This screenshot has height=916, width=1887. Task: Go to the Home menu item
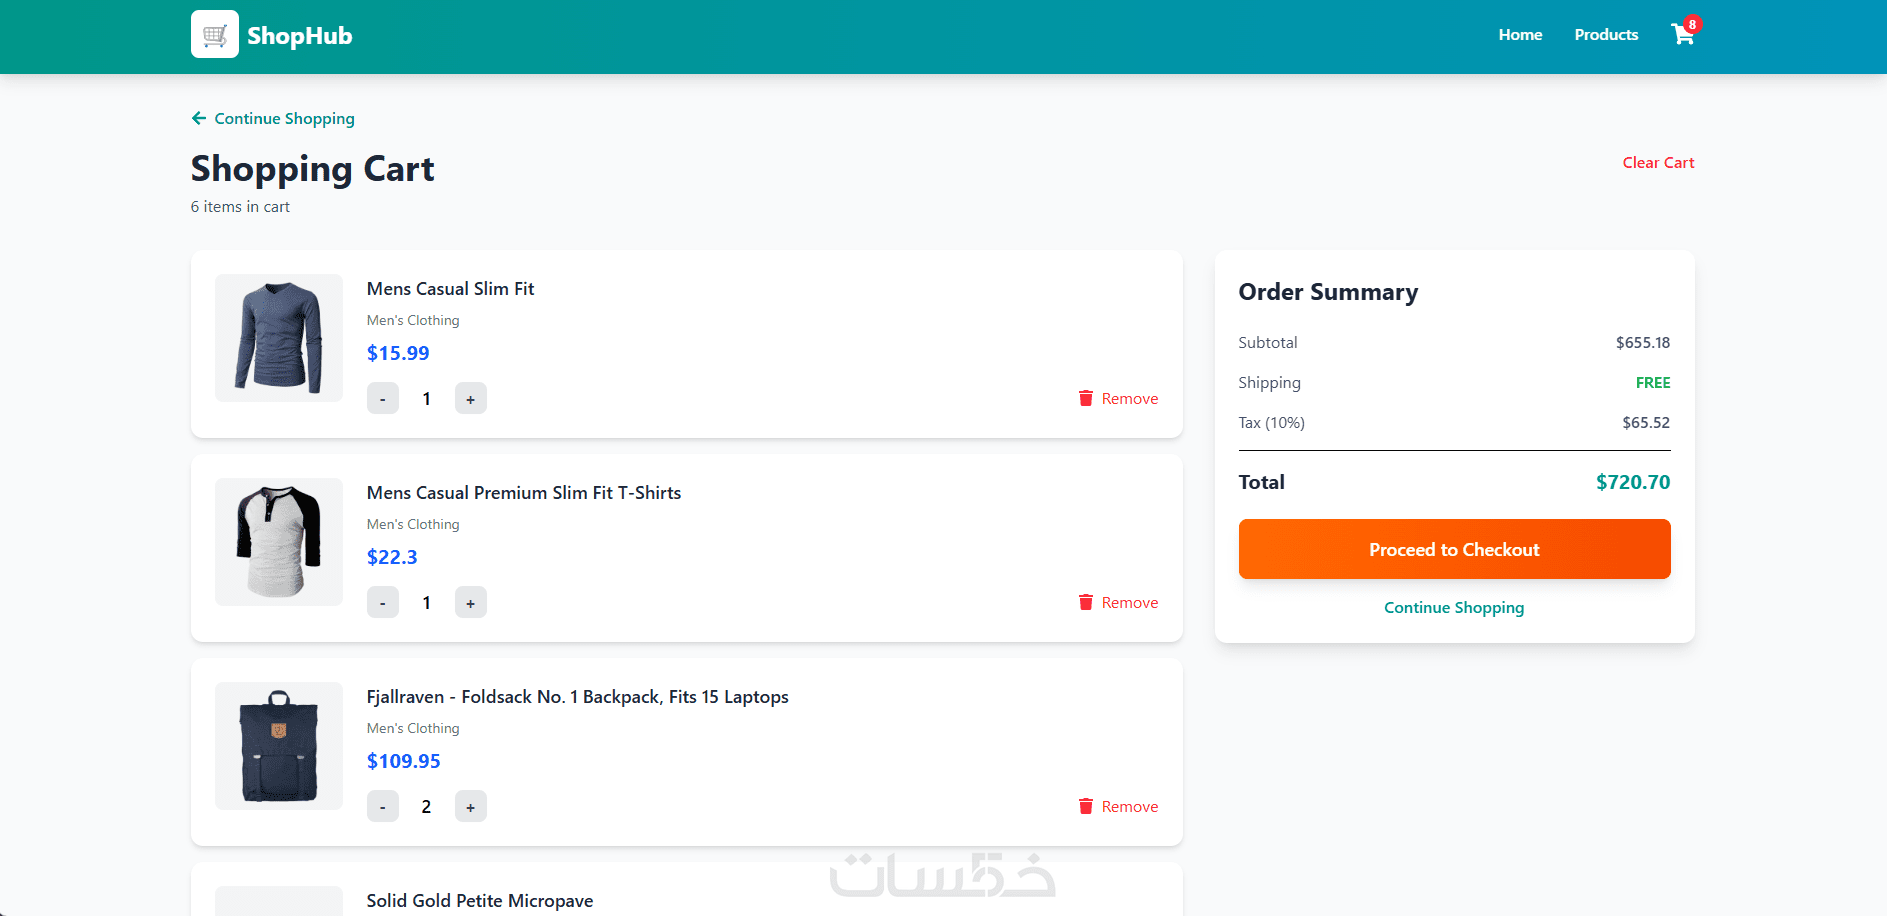pos(1520,35)
